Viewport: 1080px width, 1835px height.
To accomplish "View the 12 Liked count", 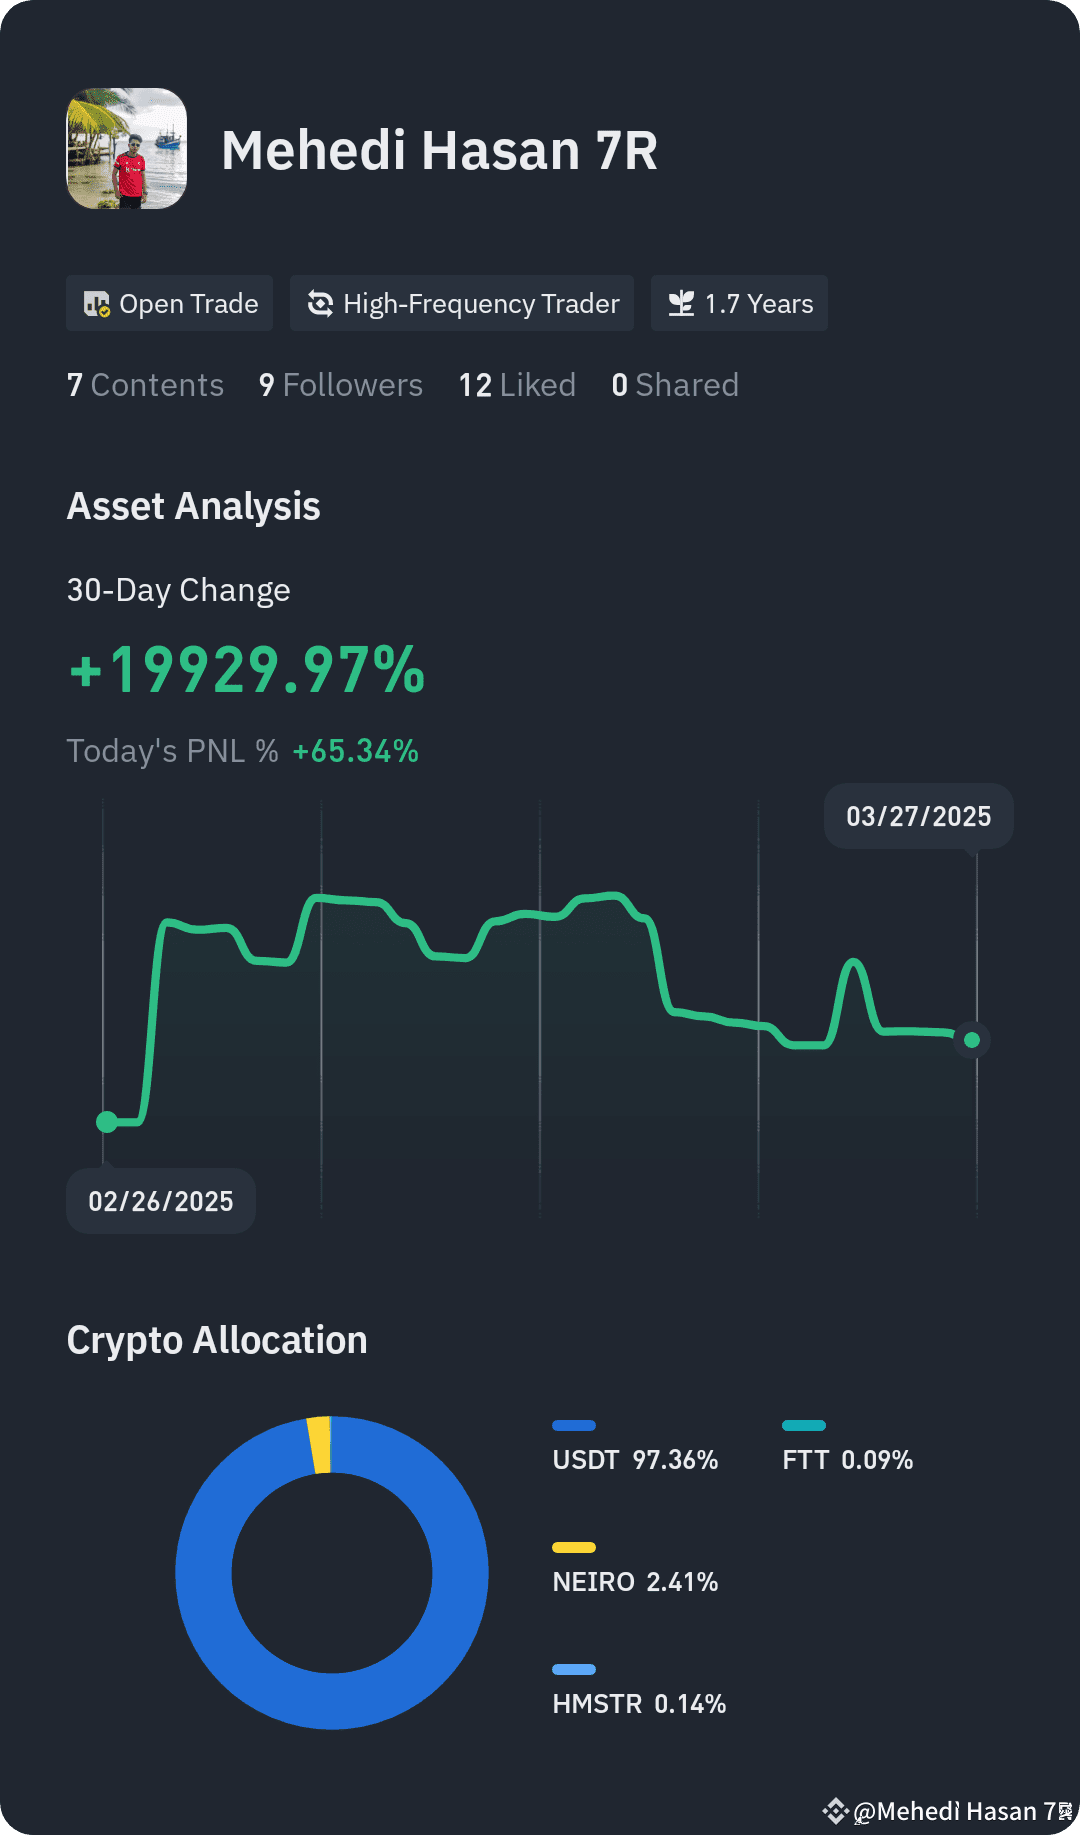I will [517, 385].
